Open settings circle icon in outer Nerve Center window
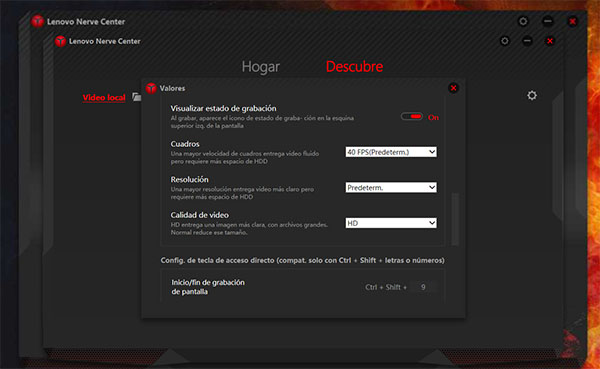 click(523, 21)
